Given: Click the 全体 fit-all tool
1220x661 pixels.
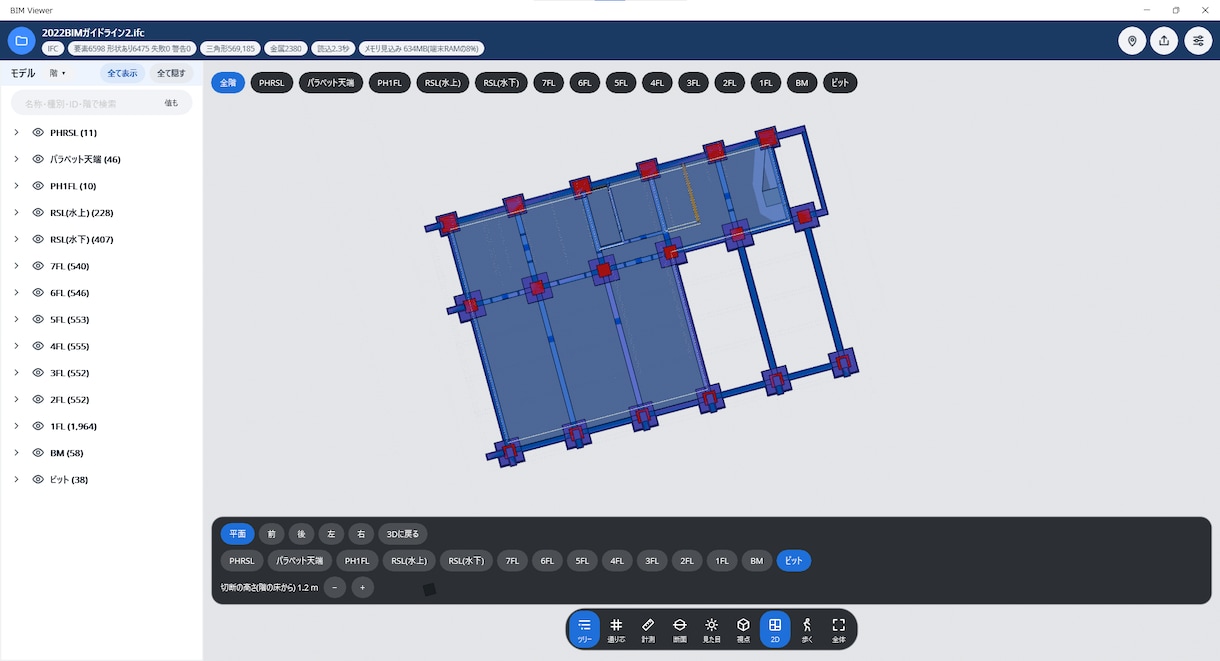Looking at the screenshot, I should point(839,629).
